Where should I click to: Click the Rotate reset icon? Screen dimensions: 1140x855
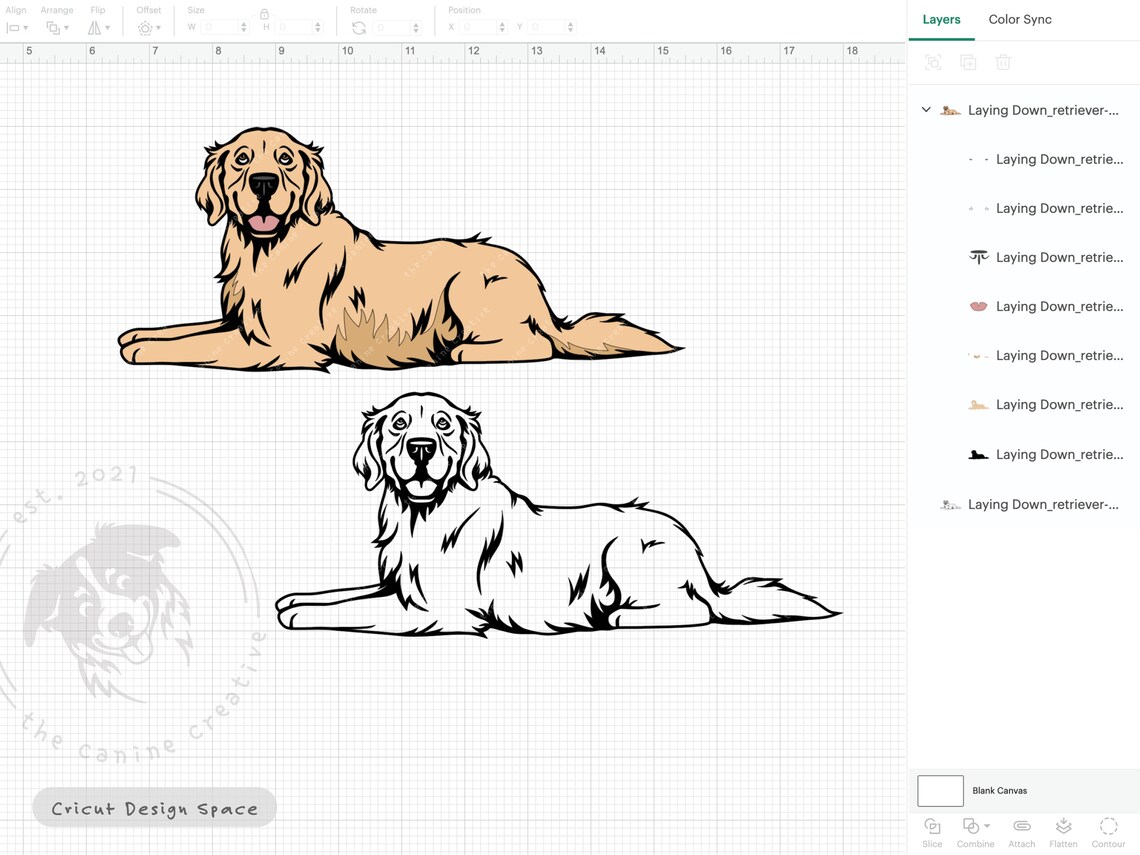358,27
